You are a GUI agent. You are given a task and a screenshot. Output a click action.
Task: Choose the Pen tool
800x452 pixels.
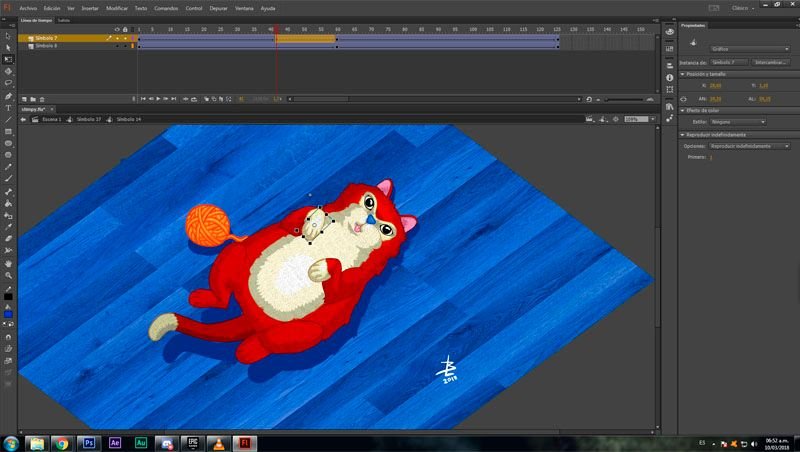(x=8, y=96)
